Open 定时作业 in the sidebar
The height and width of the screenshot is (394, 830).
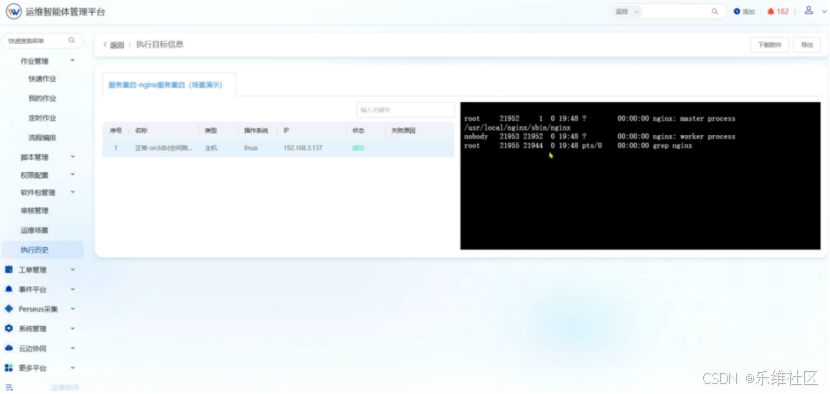42,118
